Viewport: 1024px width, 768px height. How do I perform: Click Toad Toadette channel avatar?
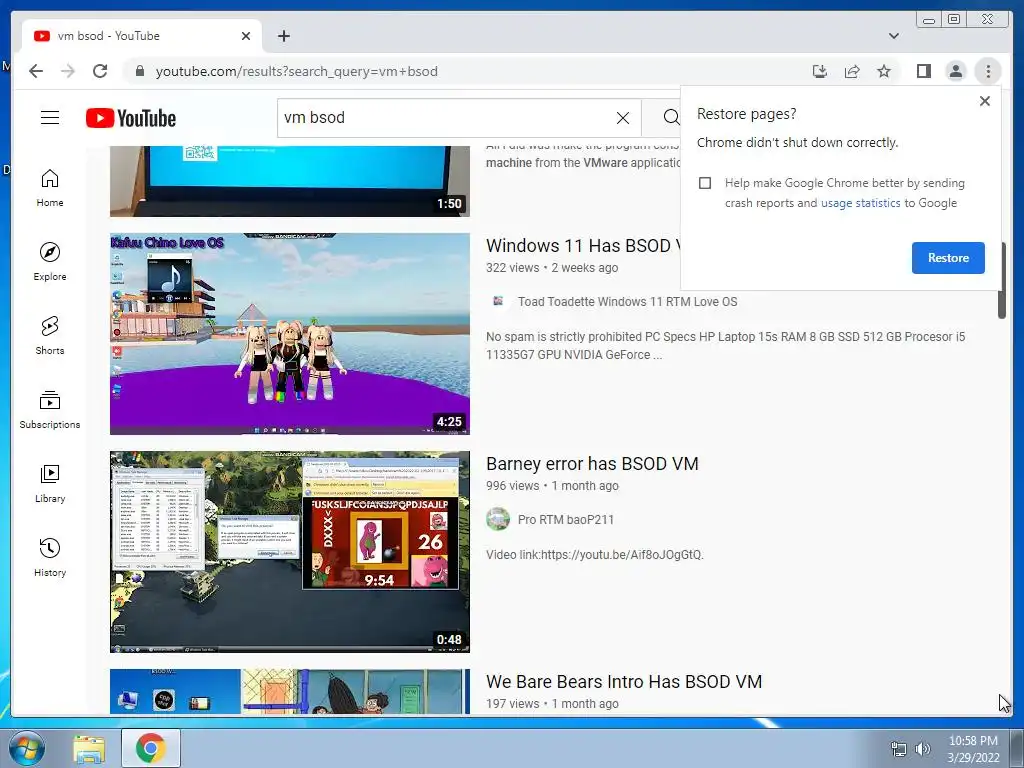point(498,301)
